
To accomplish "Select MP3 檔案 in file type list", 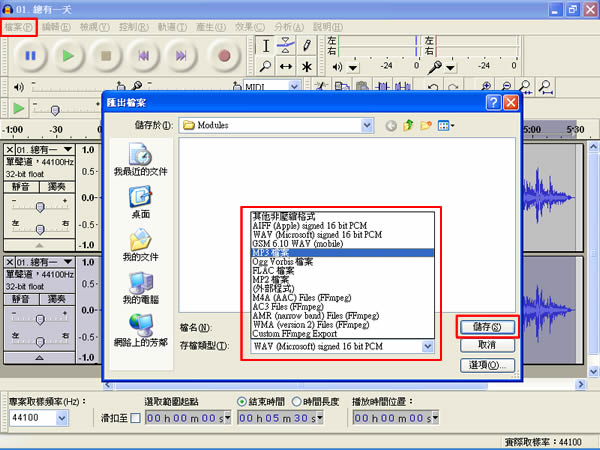I will 342,253.
